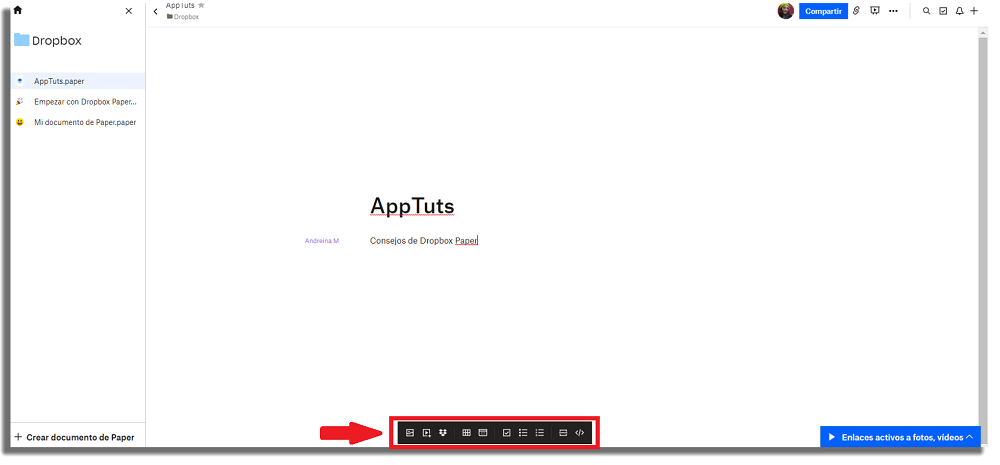
Task: Expand Enlaces activos a fotos, vídeos panel
Action: click(969, 437)
